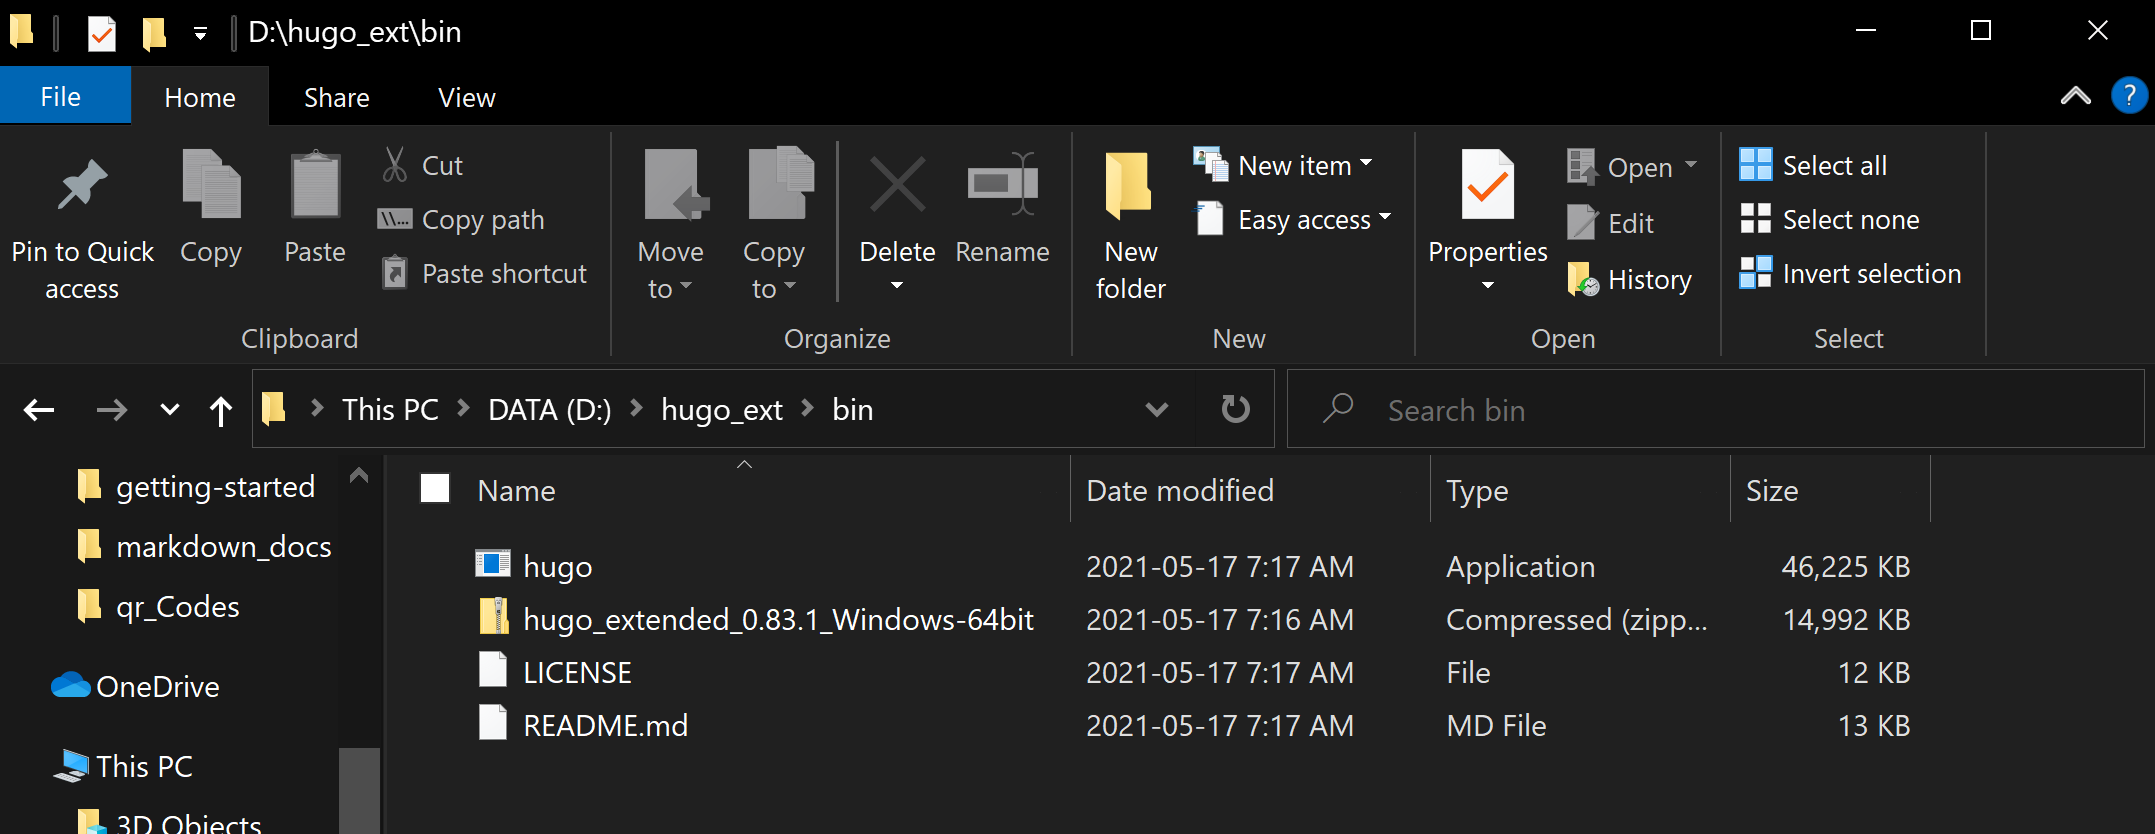Open the Properties icon

click(x=1487, y=184)
